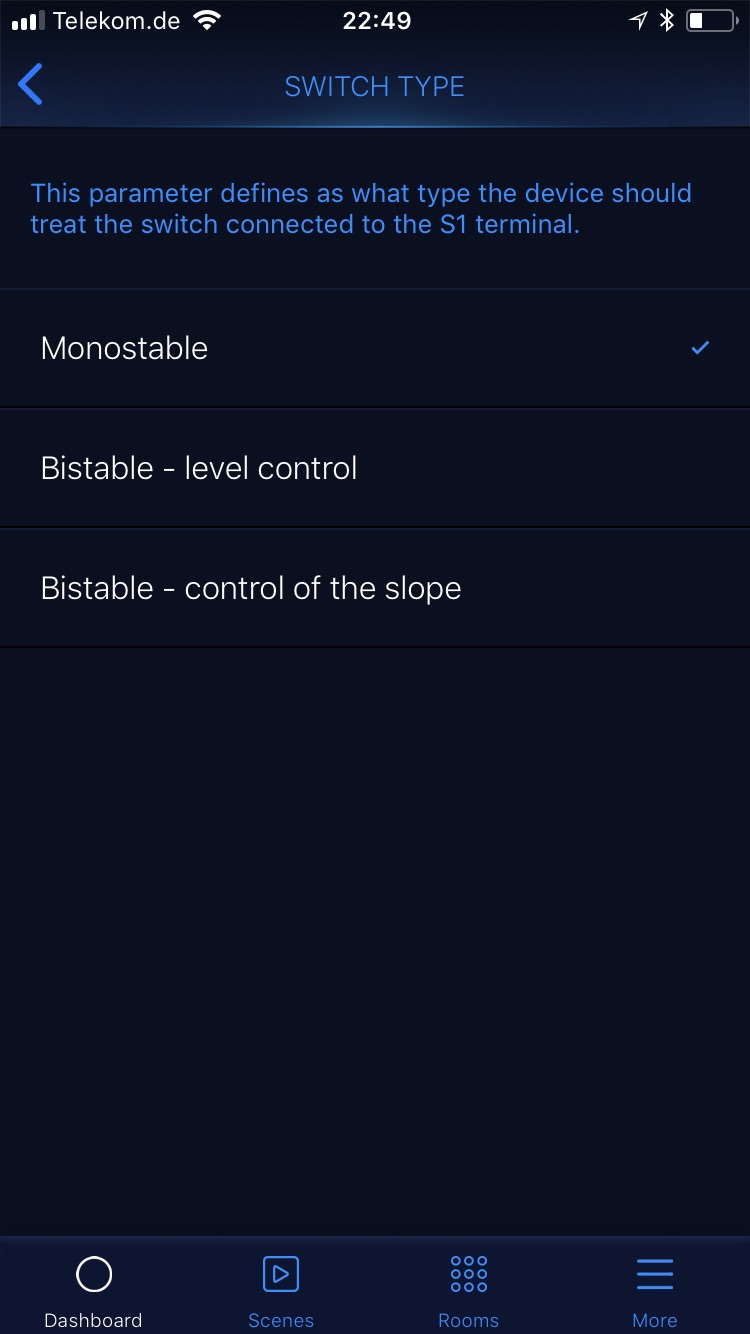Image resolution: width=750 pixels, height=1334 pixels.
Task: Go to the Rooms tab label
Action: [468, 1320]
